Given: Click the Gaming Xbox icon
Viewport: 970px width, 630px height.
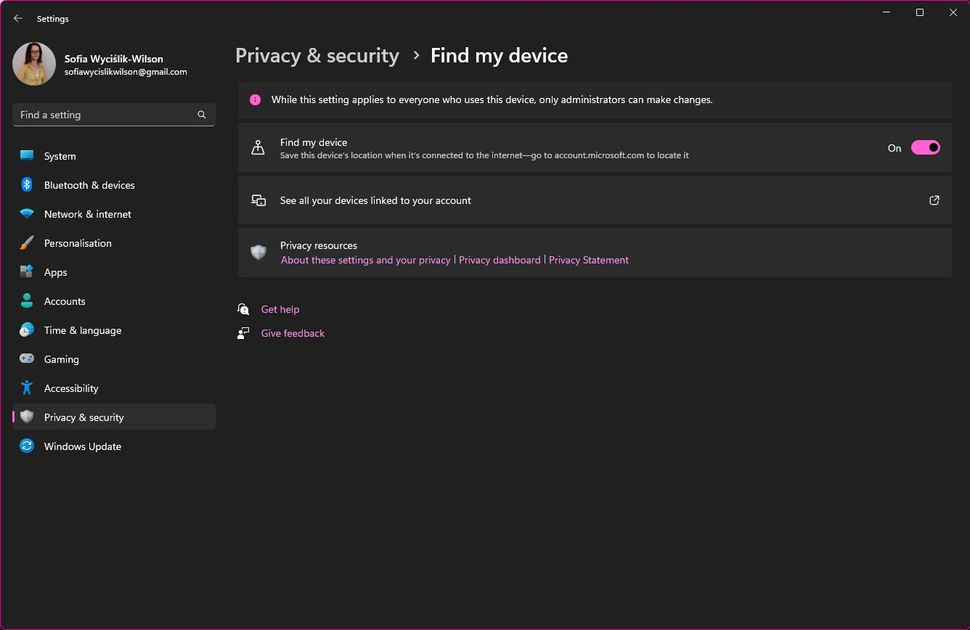Looking at the screenshot, I should [x=27, y=359].
